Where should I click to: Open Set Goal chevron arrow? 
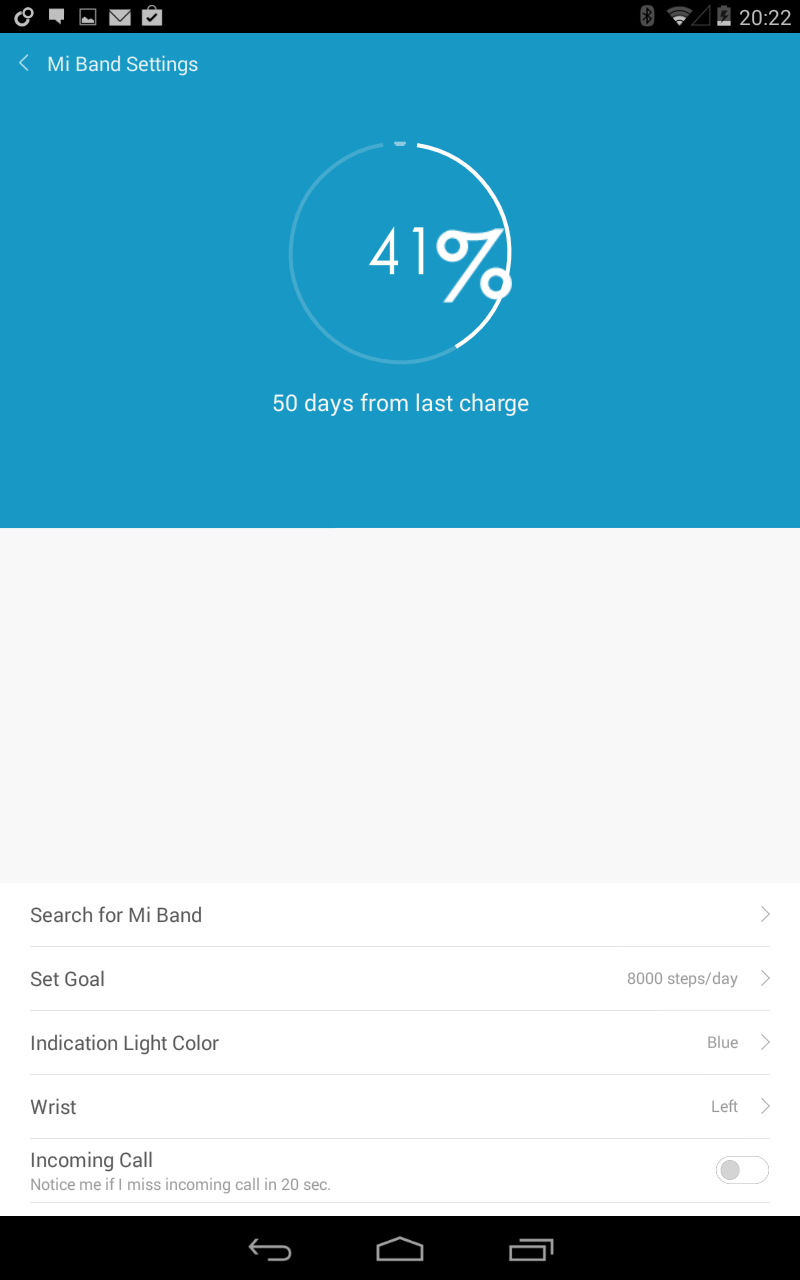765,978
